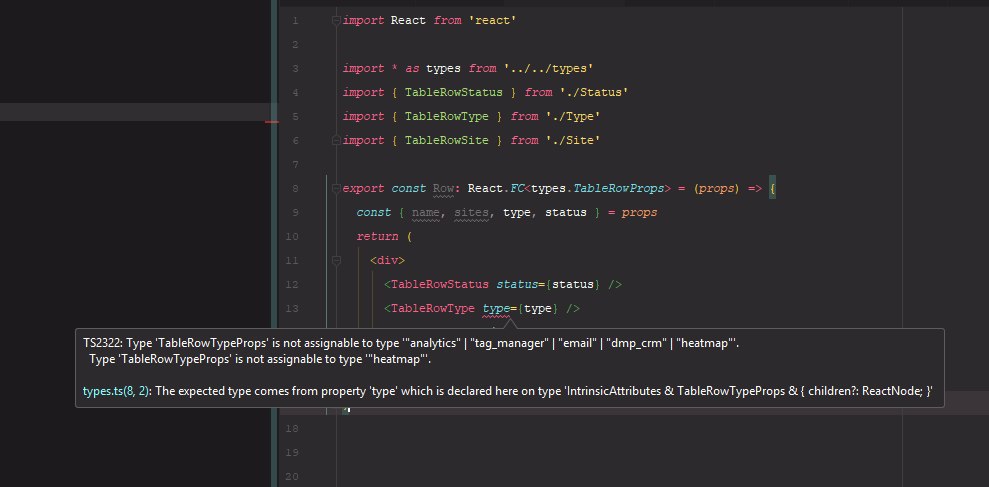Click 'TableRowType' tag name on line 13
The width and height of the screenshot is (989, 487).
(x=433, y=308)
